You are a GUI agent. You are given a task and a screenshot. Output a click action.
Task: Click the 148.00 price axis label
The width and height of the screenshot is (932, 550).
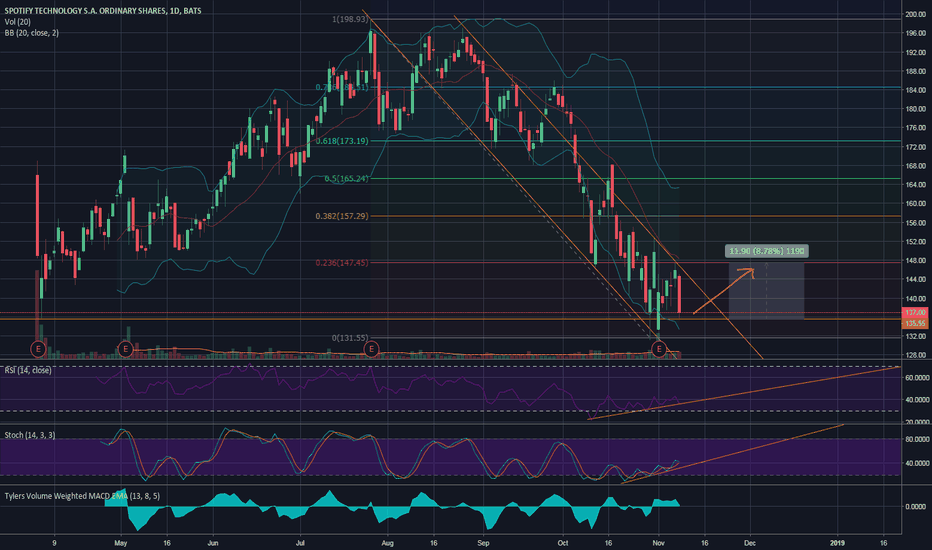(x=915, y=260)
